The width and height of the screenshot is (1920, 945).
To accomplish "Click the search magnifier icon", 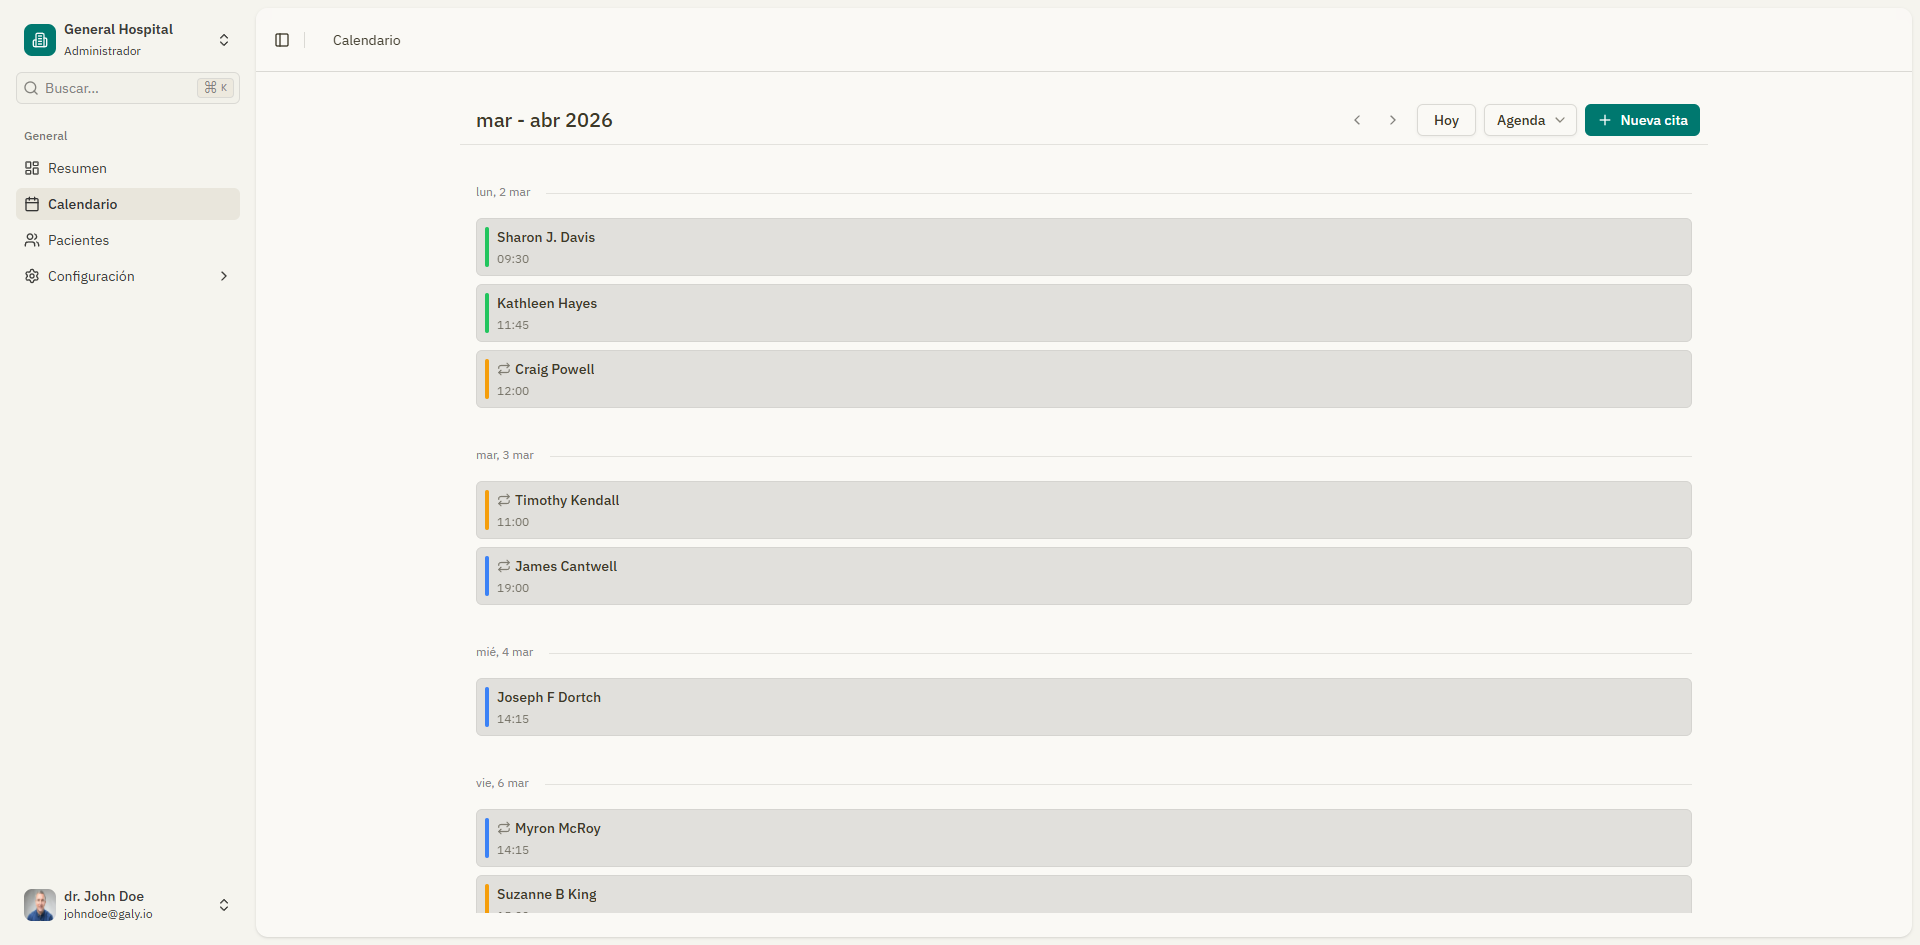I will 31,88.
